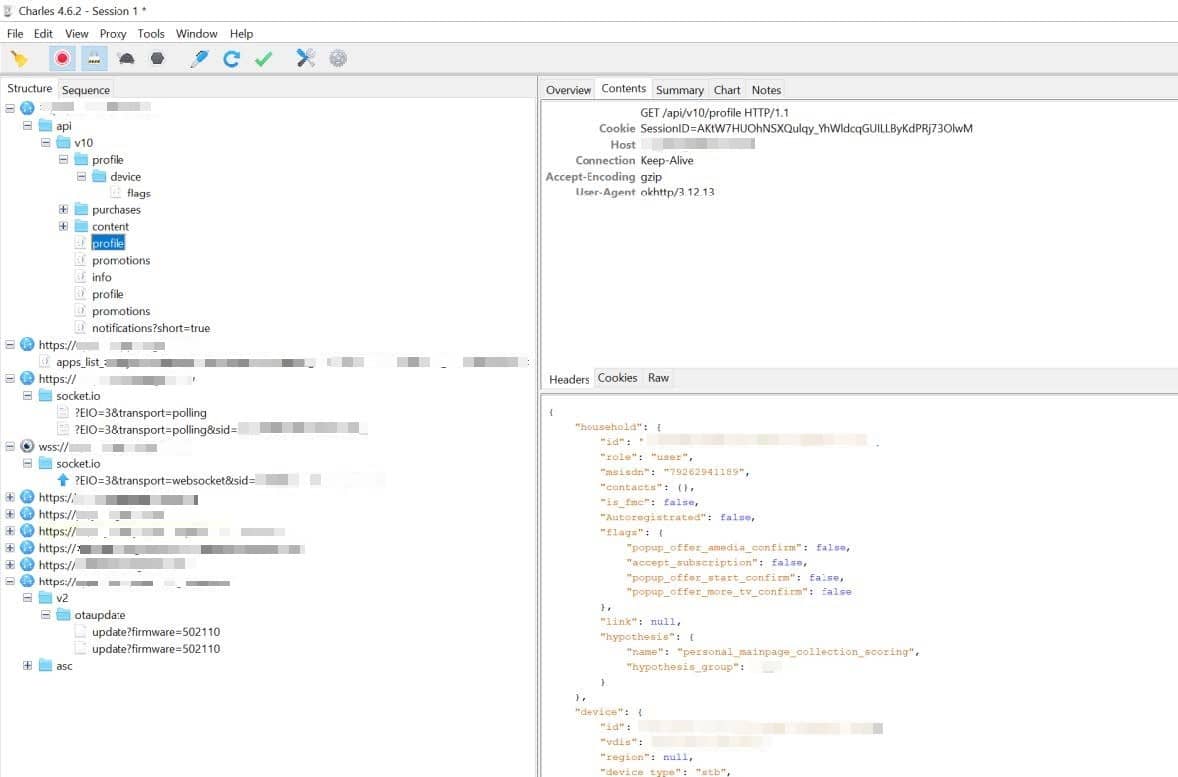The width and height of the screenshot is (1178, 777).
Task: Click Accept-Encoding gzip header row
Action: [603, 177]
